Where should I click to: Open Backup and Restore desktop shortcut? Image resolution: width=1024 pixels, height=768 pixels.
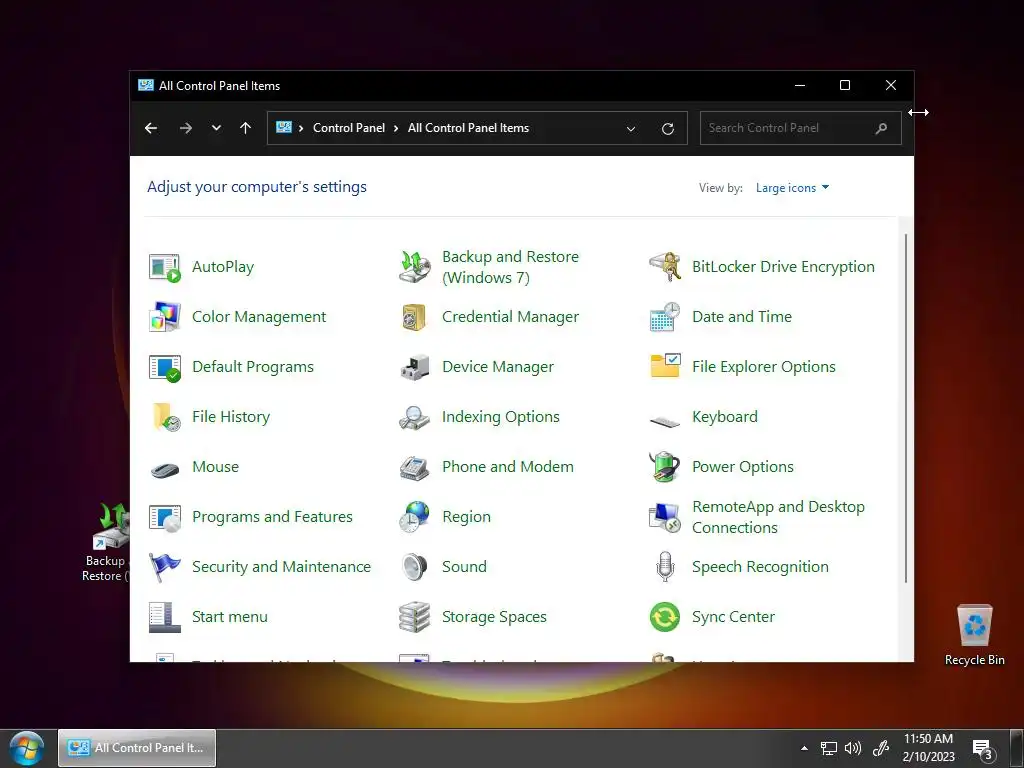pyautogui.click(x=106, y=542)
